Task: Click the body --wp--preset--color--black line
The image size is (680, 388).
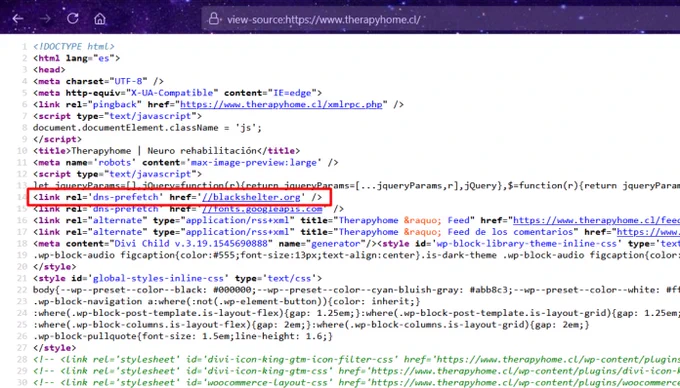Action: [x=356, y=290]
